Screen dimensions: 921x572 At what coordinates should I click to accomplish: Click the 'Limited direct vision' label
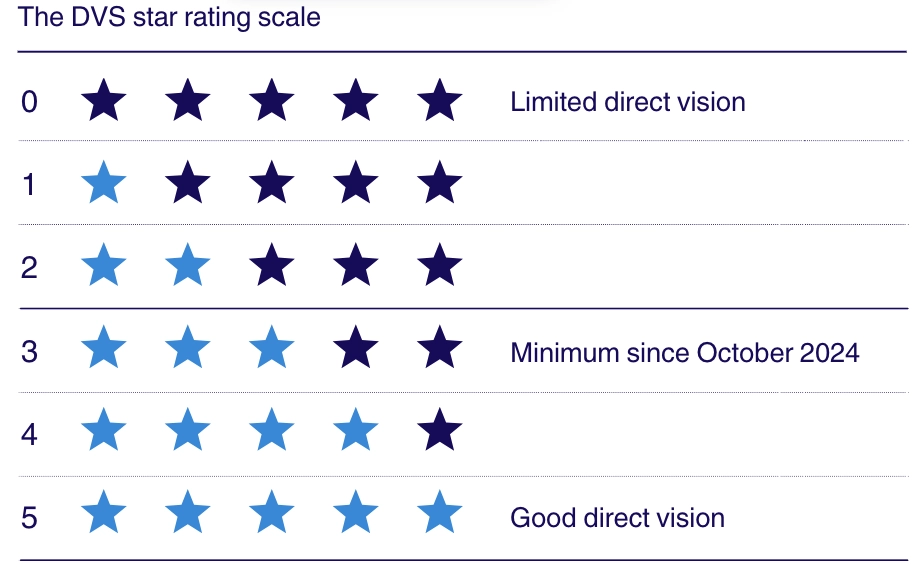(x=627, y=102)
